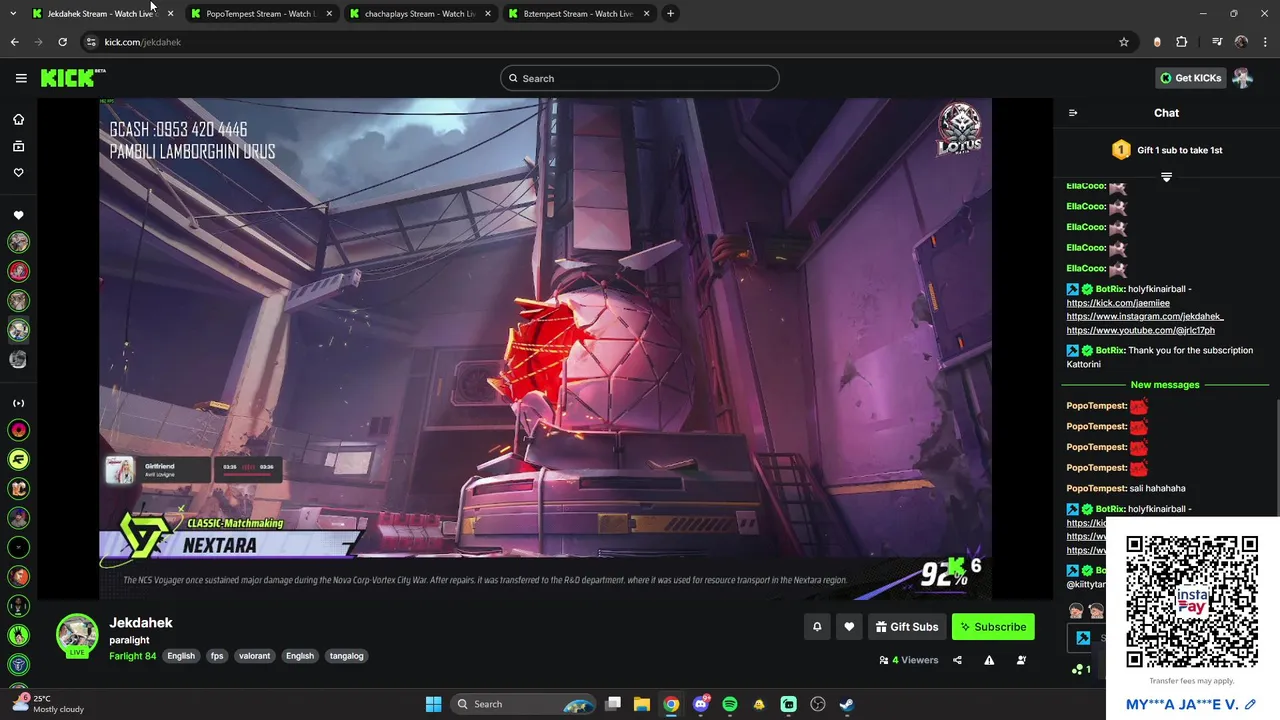Image resolution: width=1280 pixels, height=720 pixels.
Task: Click the tangalog tag
Action: [x=346, y=656]
